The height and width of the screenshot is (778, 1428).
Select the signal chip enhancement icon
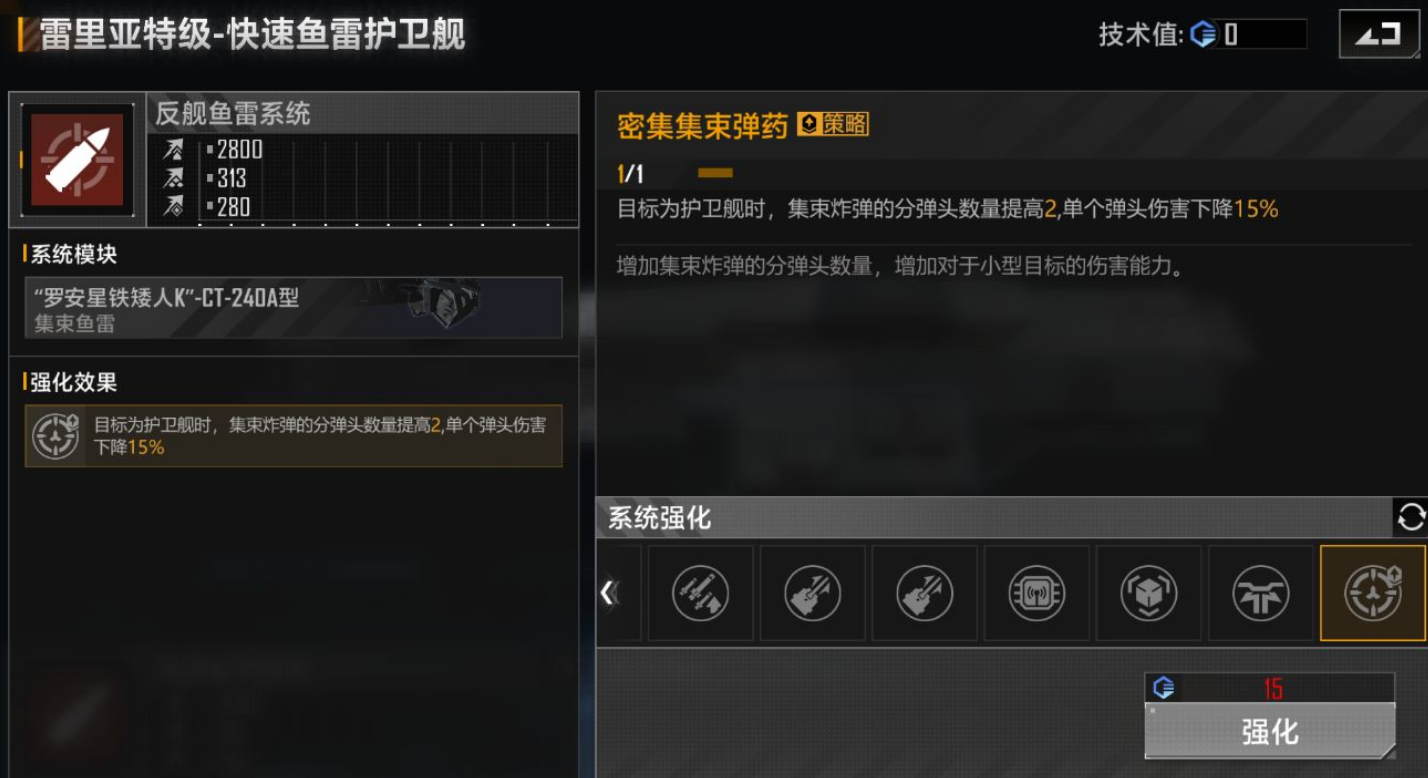1036,593
